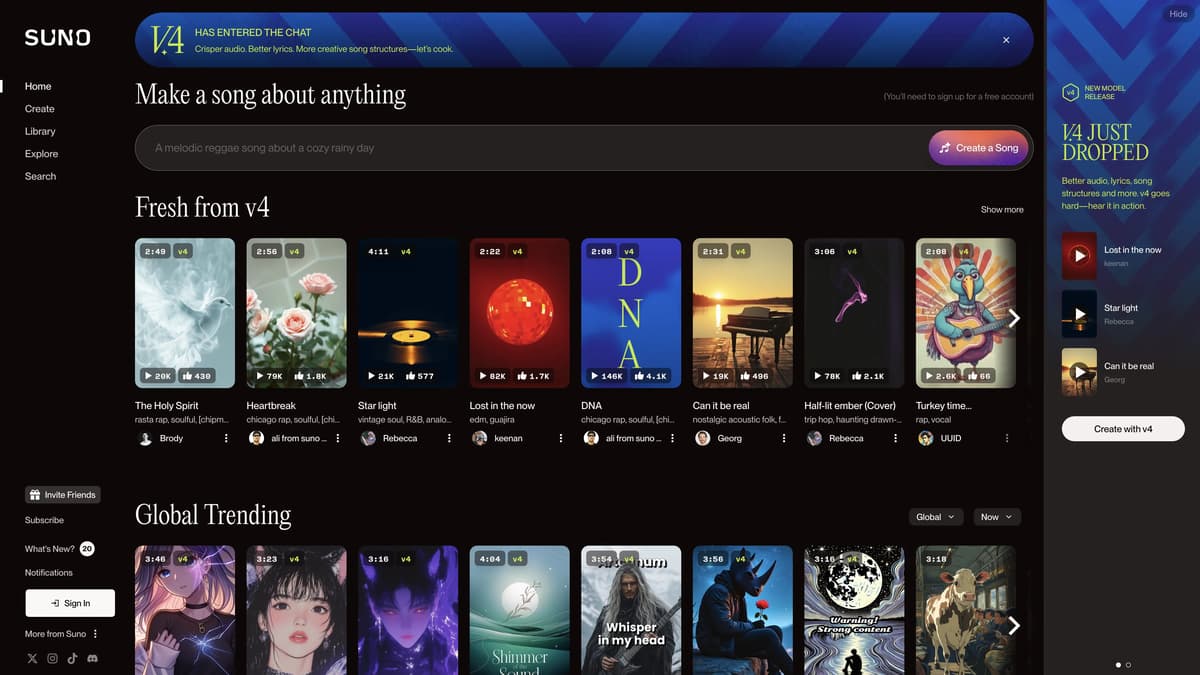Open Notifications in the sidebar
Screen dimensions: 1200x675
(49, 573)
